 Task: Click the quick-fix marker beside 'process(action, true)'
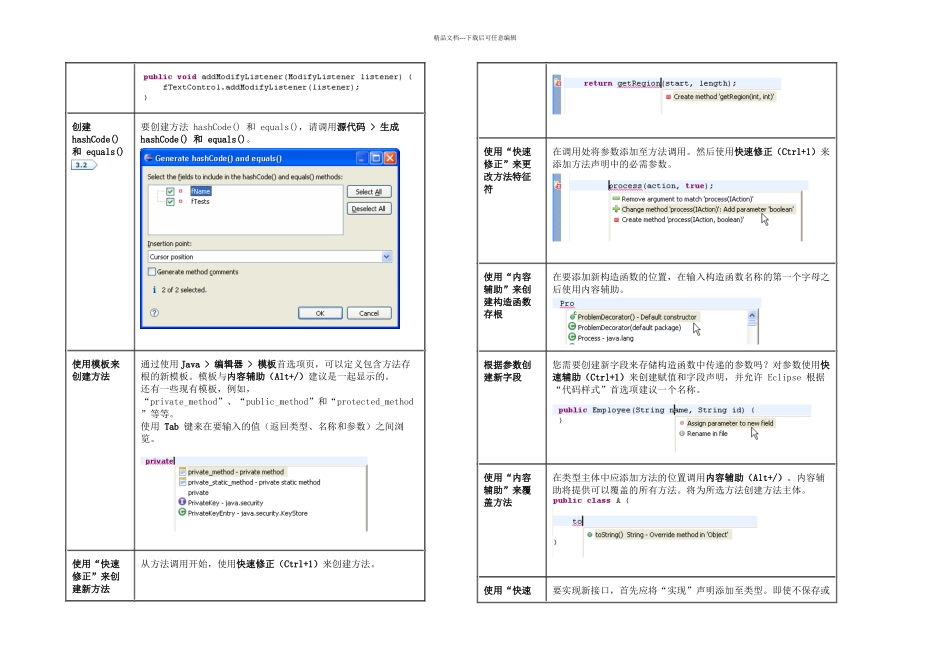pos(557,185)
